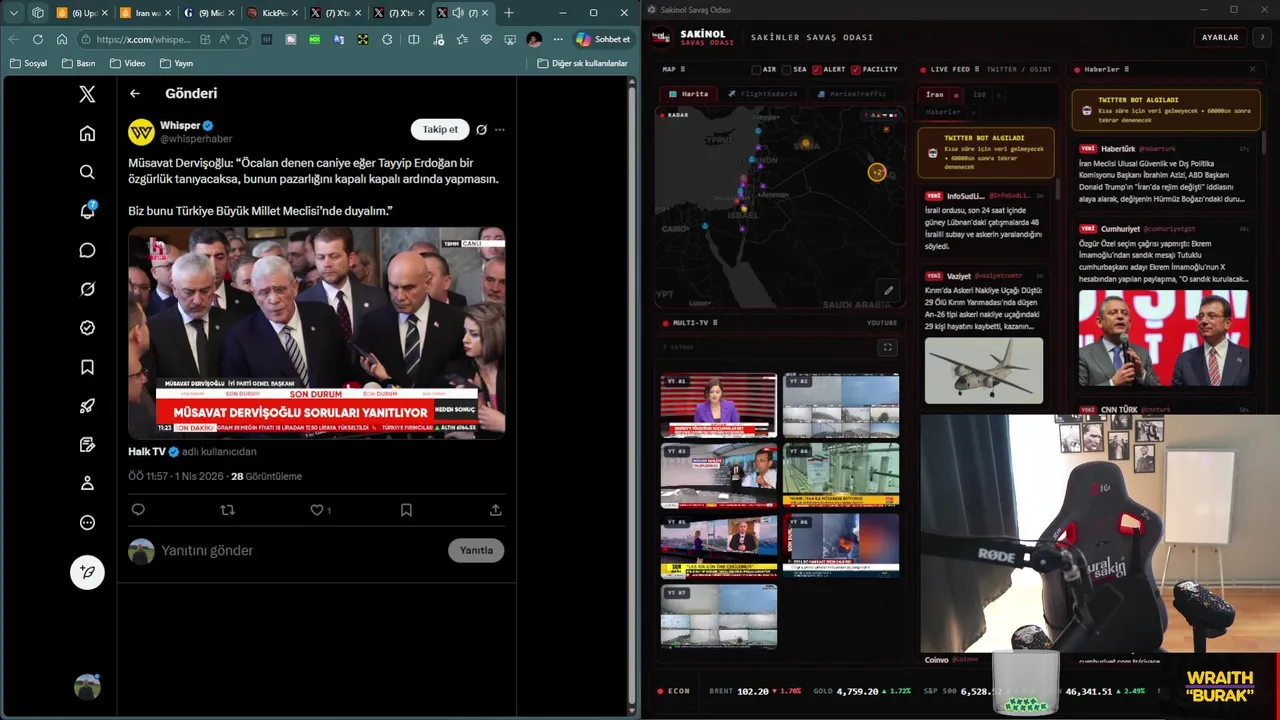1280x720 pixels.
Task: Open X Notifications bell icon
Action: 87,211
